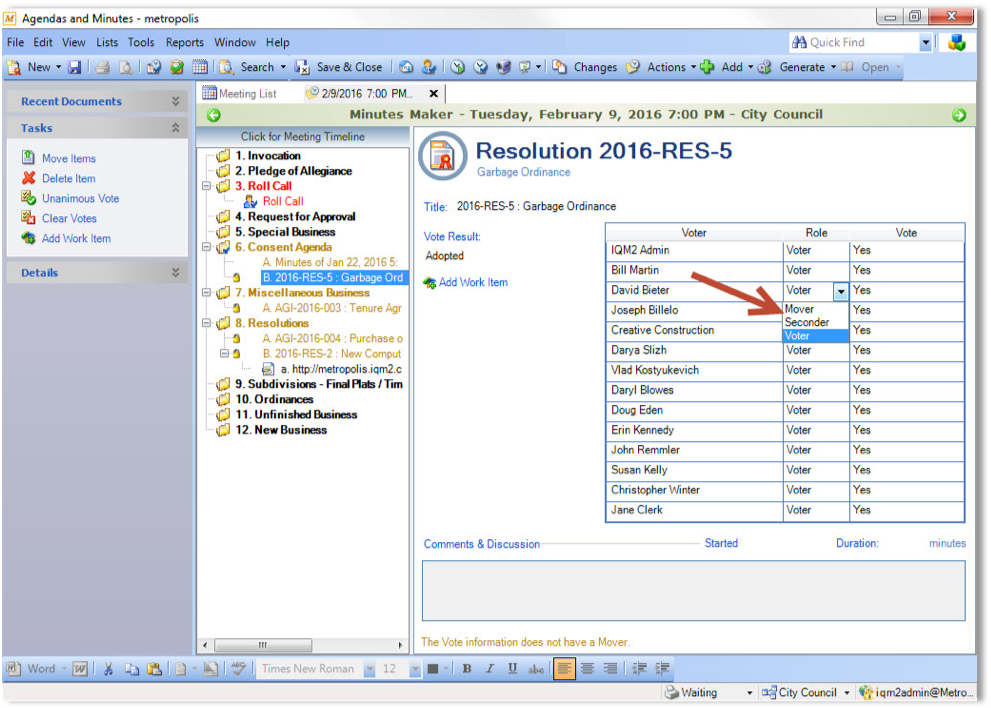Click Add Work Item in Tasks panel
This screenshot has width=991, height=708.
tap(76, 239)
